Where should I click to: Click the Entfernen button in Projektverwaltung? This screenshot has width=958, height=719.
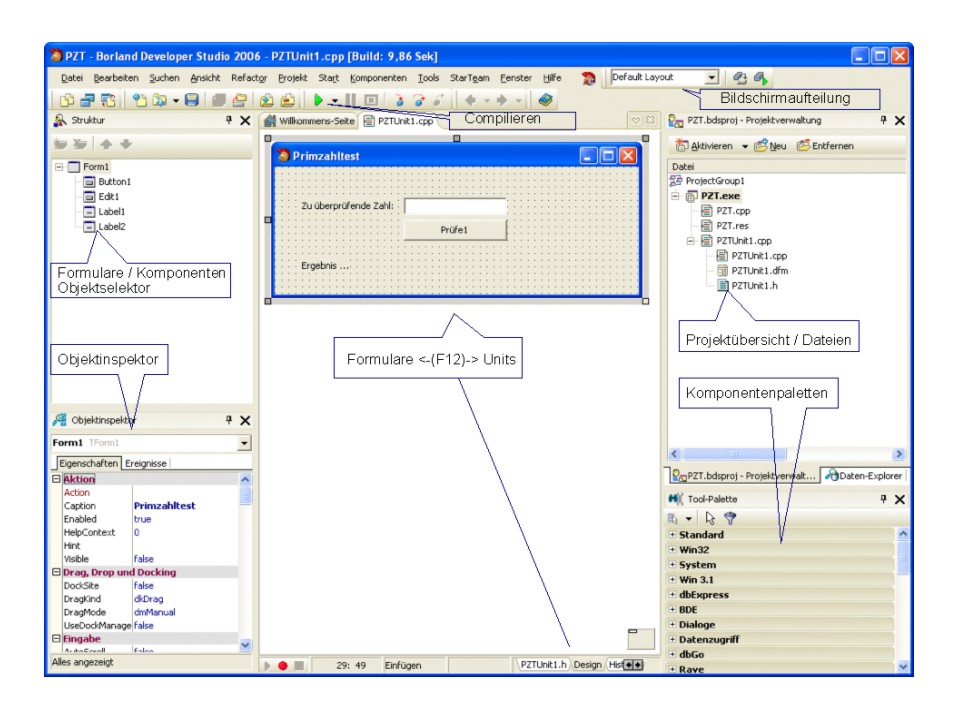(x=825, y=146)
